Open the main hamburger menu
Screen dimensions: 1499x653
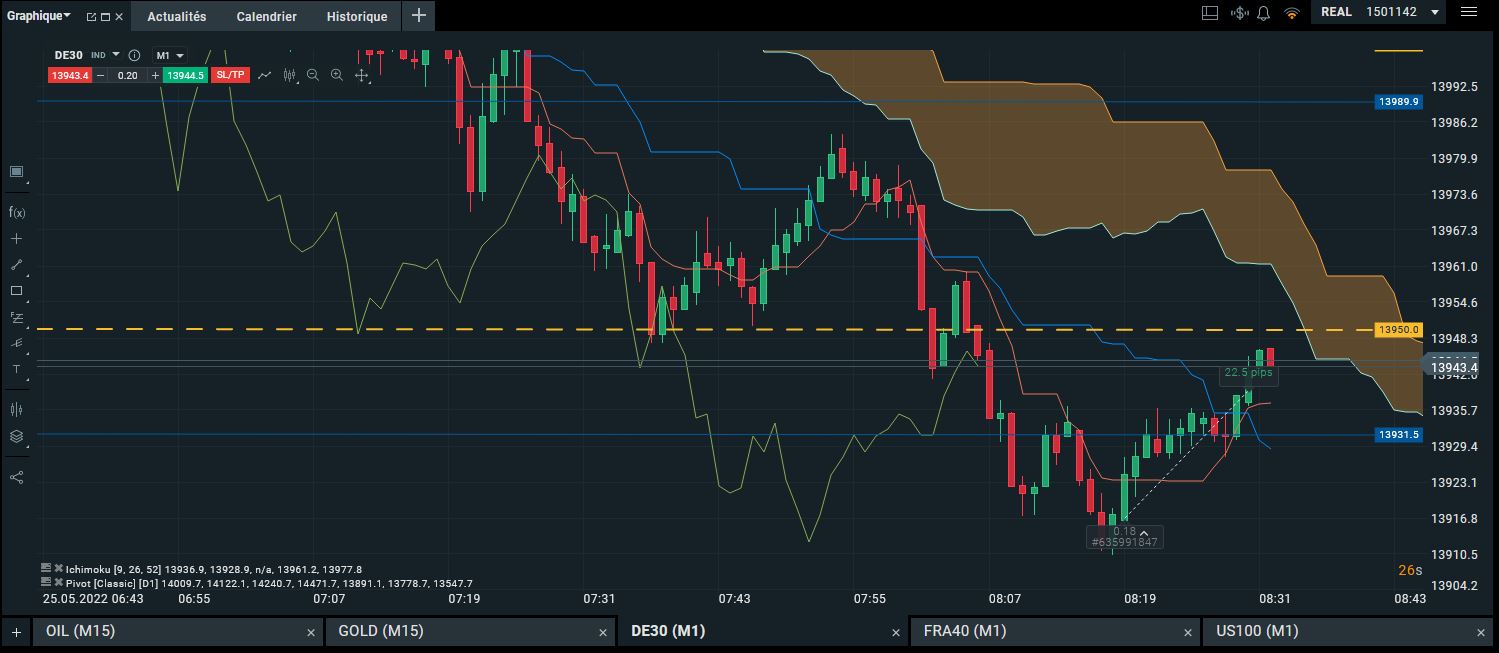click(x=1469, y=12)
